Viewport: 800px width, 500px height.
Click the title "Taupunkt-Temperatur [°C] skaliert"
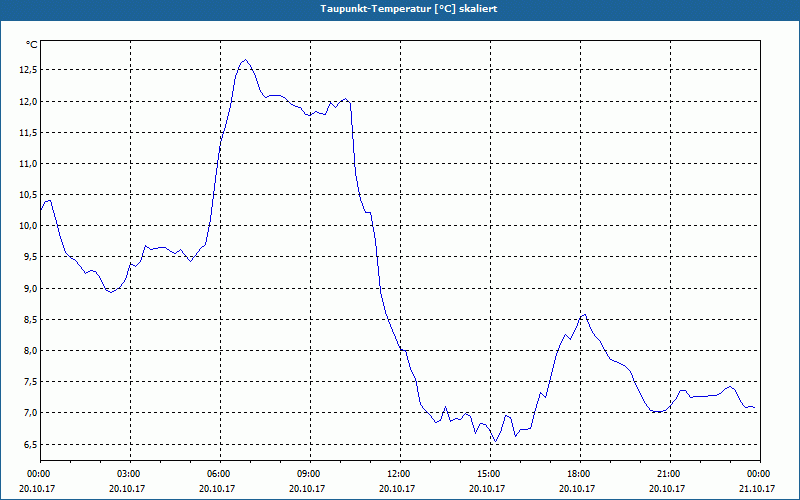(x=409, y=9)
